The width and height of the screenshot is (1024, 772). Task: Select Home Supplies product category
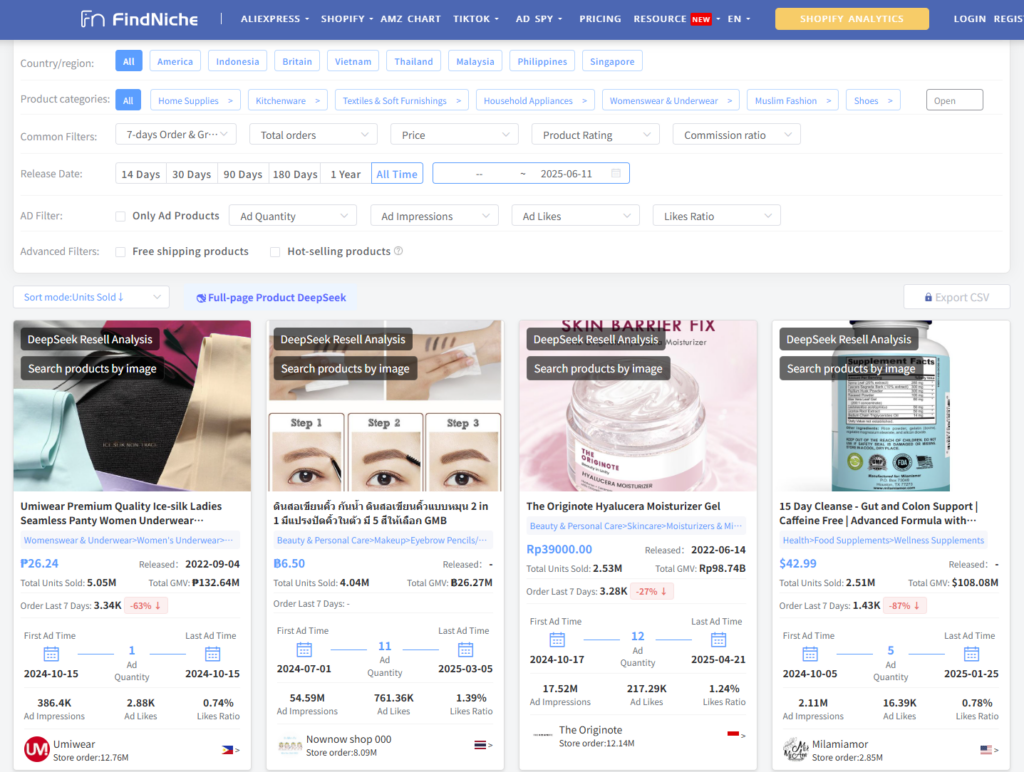(195, 101)
